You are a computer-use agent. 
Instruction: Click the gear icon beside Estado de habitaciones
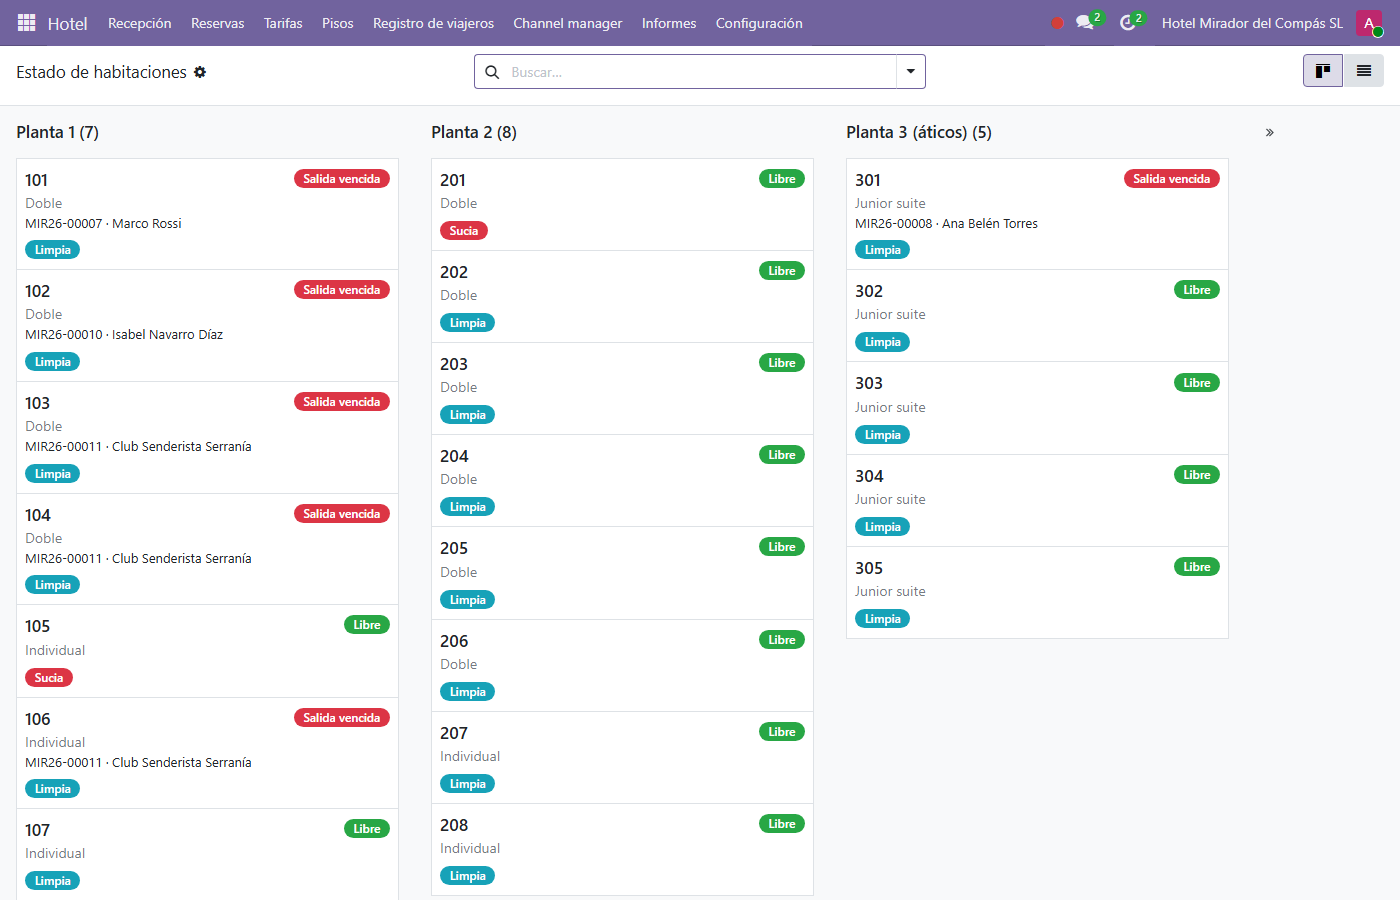(200, 72)
